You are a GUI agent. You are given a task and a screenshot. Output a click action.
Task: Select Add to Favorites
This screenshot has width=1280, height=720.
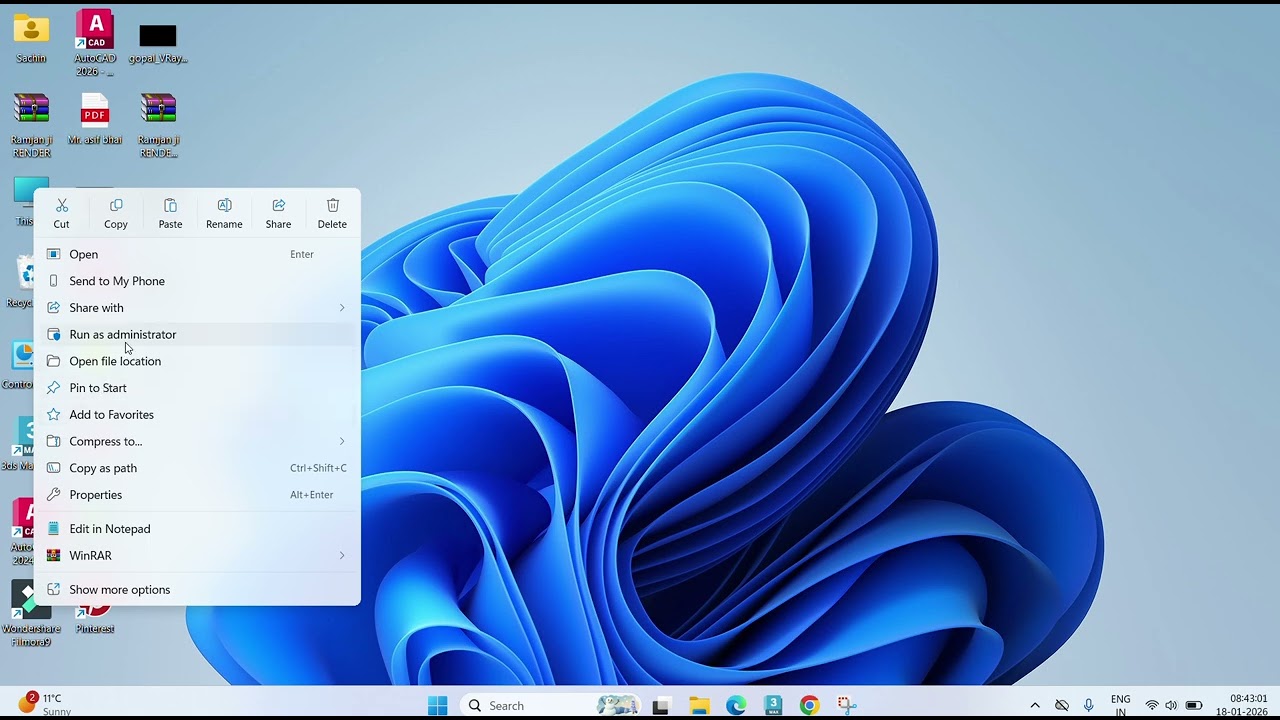click(x=197, y=414)
